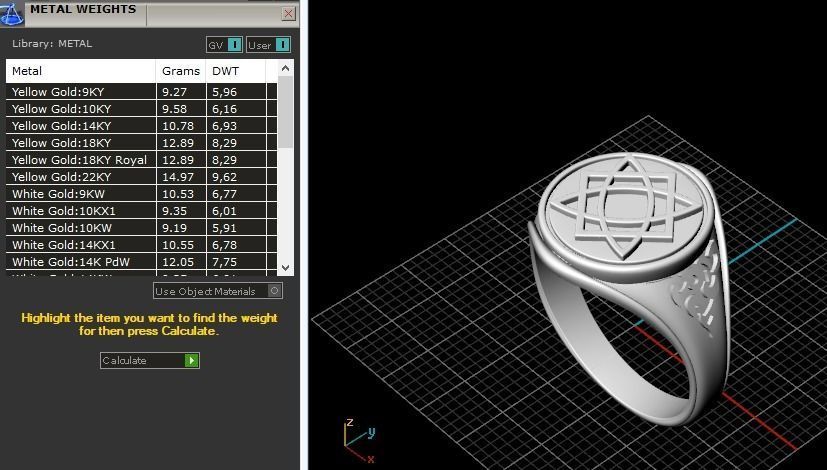Screen dimensions: 827x470
Task: Select White Gold:10KW row
Action: [141, 228]
